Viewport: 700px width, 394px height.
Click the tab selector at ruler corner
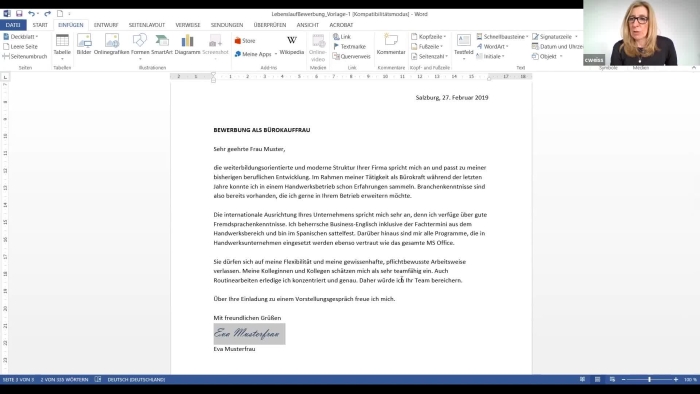pos(5,77)
